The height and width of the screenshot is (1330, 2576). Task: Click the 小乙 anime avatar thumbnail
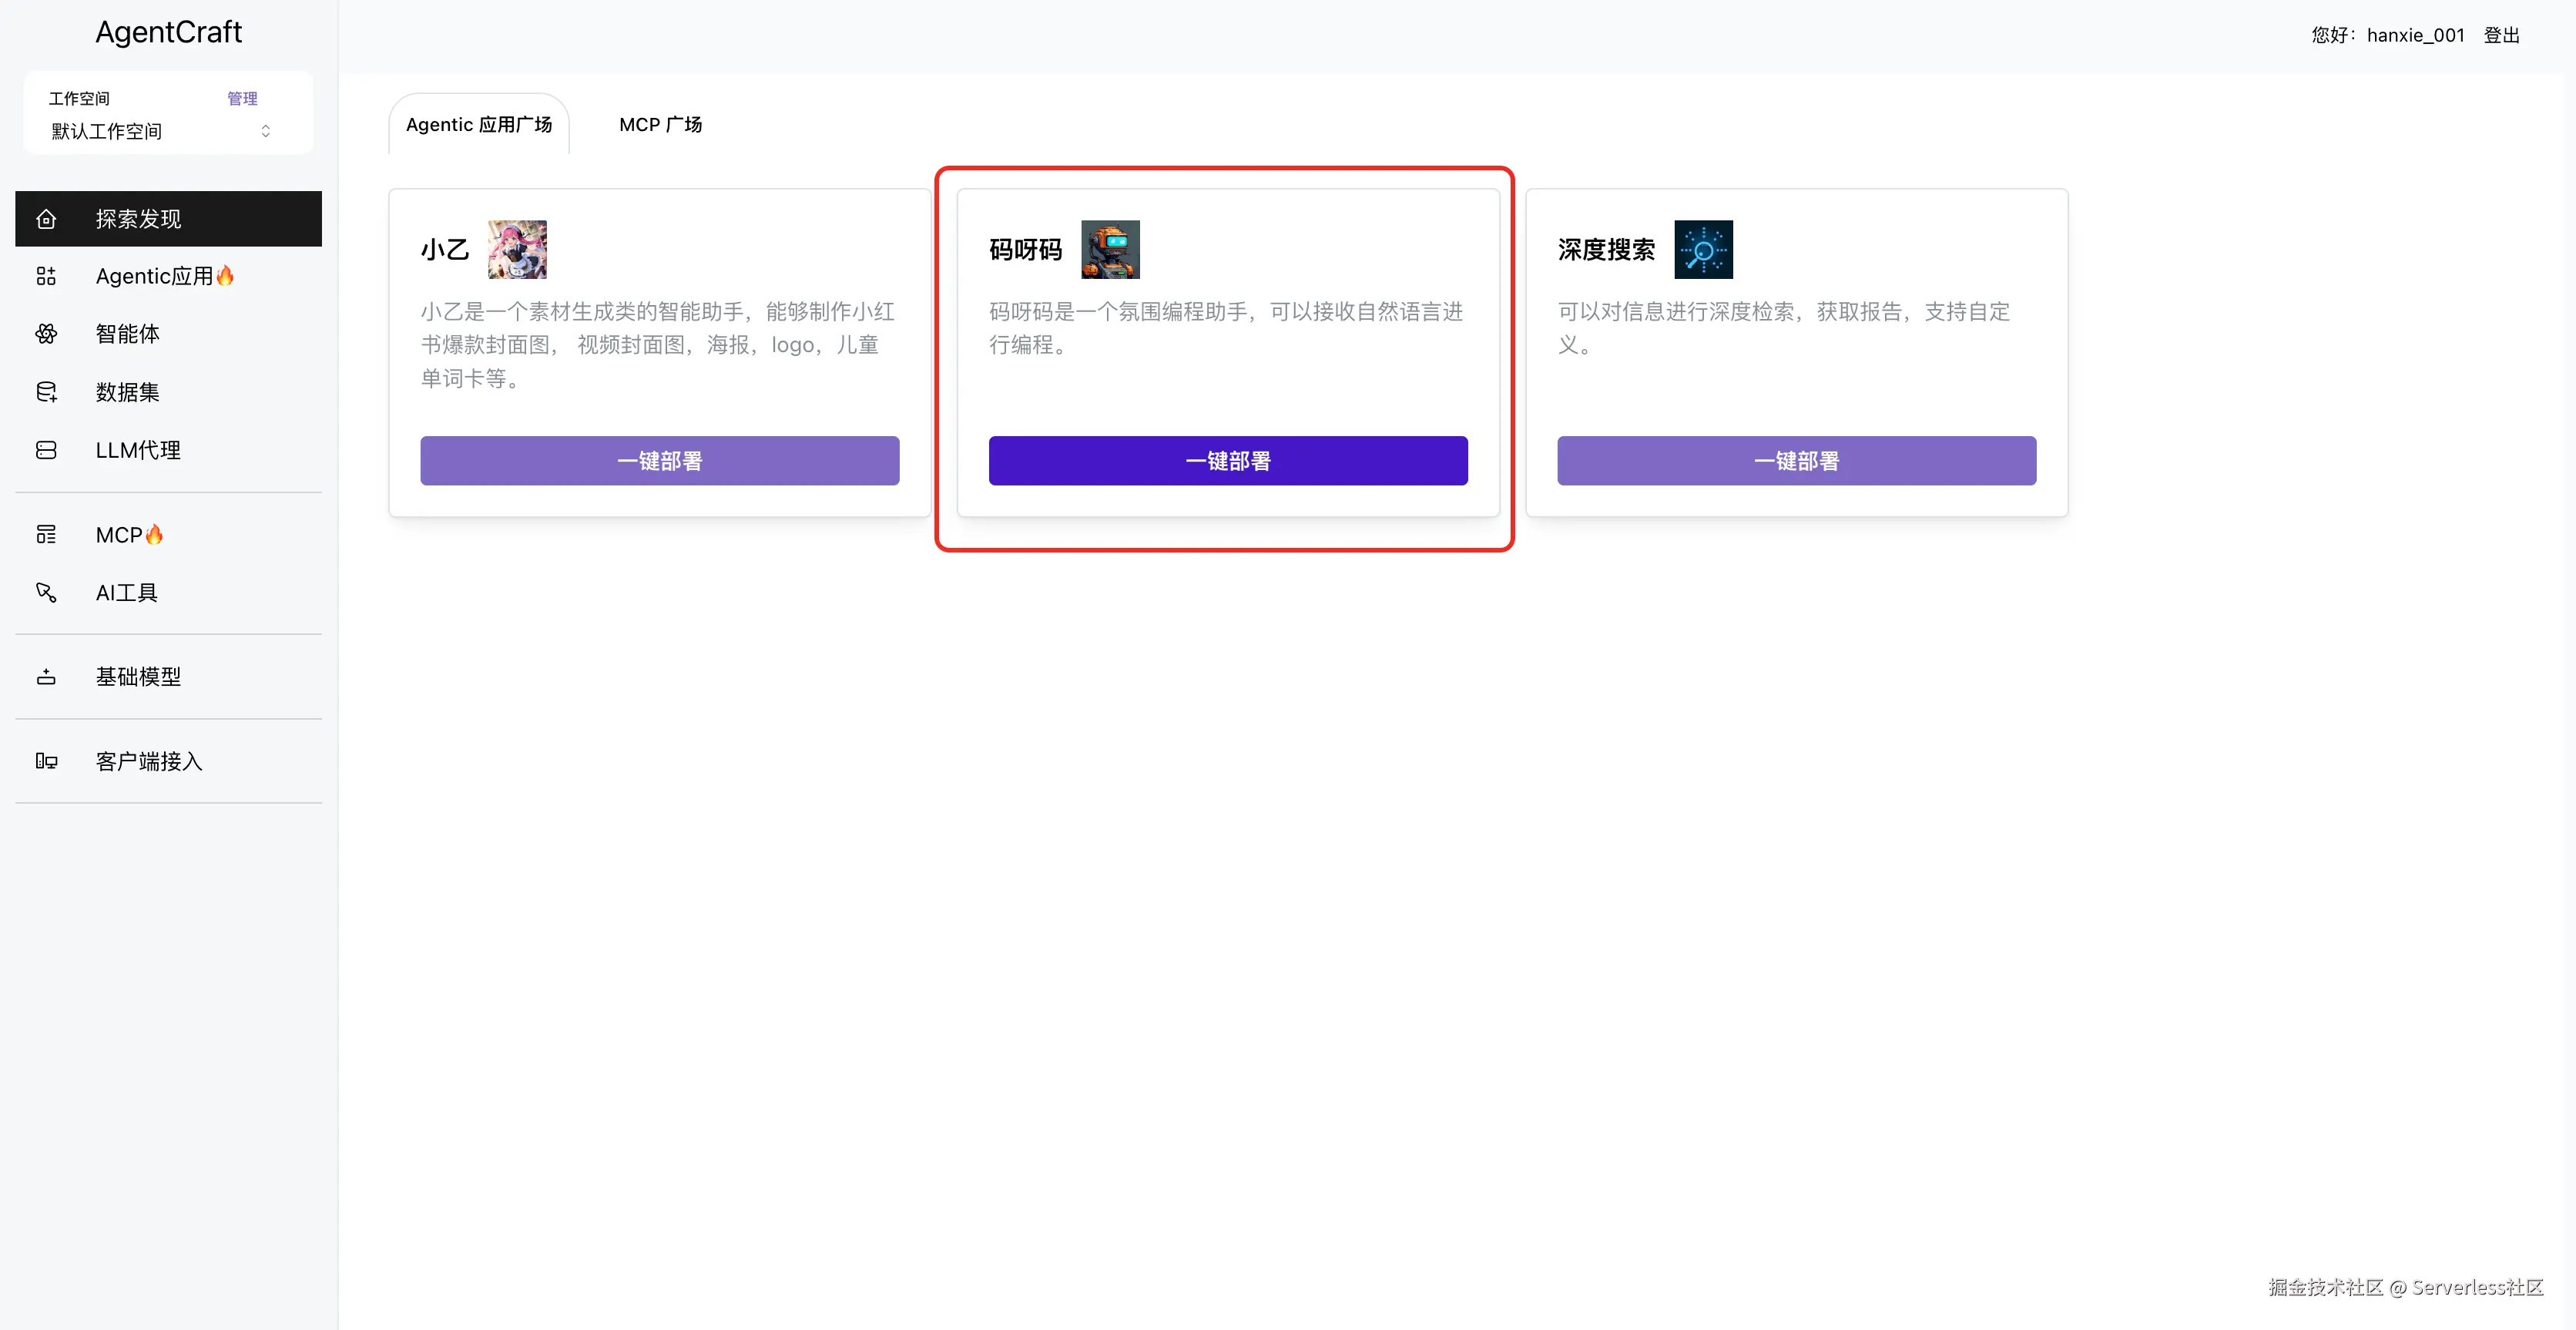[x=517, y=250]
